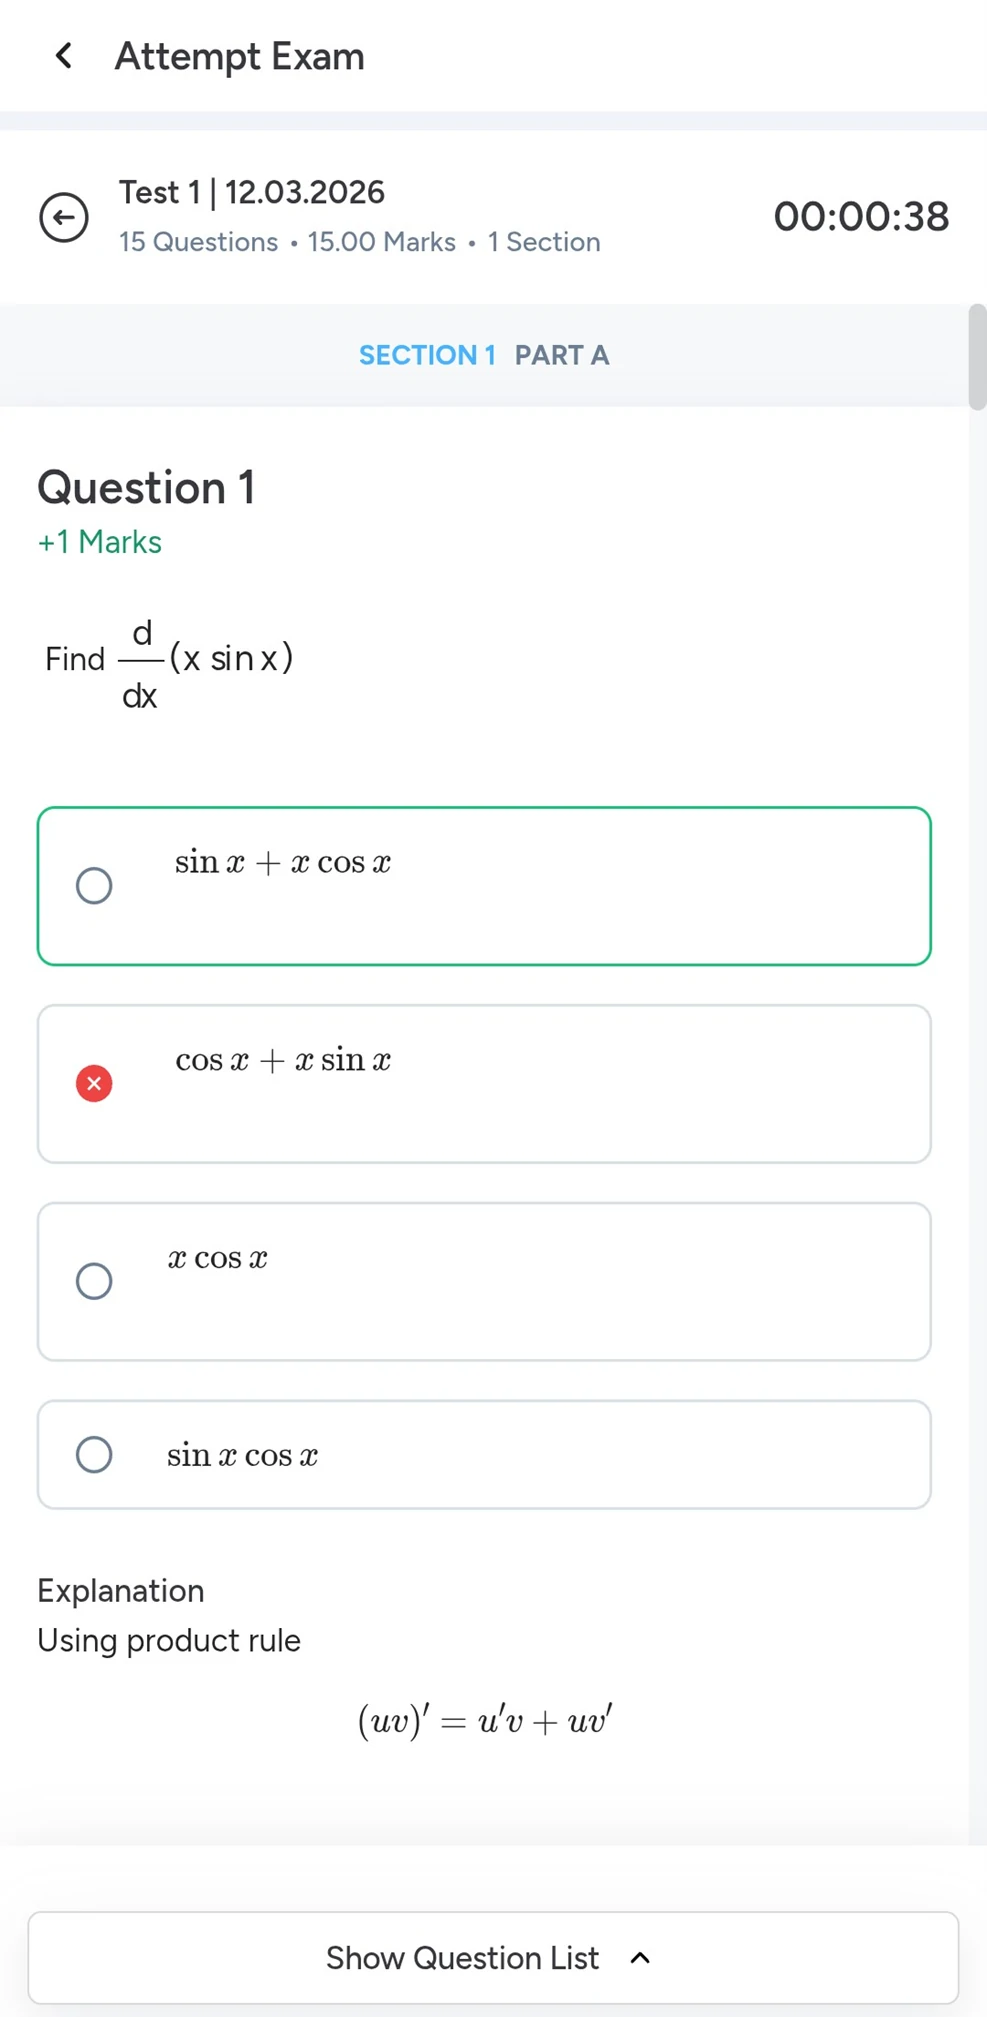Switch to the SECTION 1 tab

(428, 355)
